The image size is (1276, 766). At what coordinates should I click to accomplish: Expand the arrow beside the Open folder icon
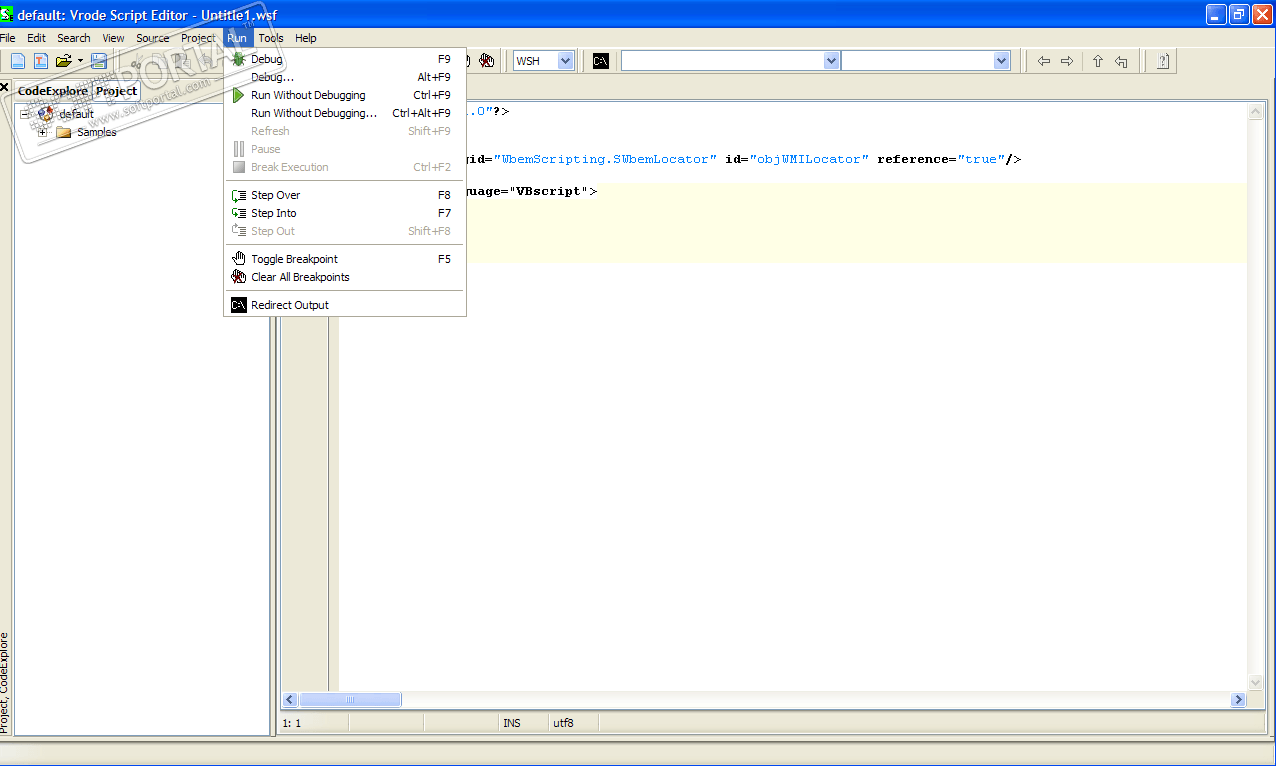point(80,61)
